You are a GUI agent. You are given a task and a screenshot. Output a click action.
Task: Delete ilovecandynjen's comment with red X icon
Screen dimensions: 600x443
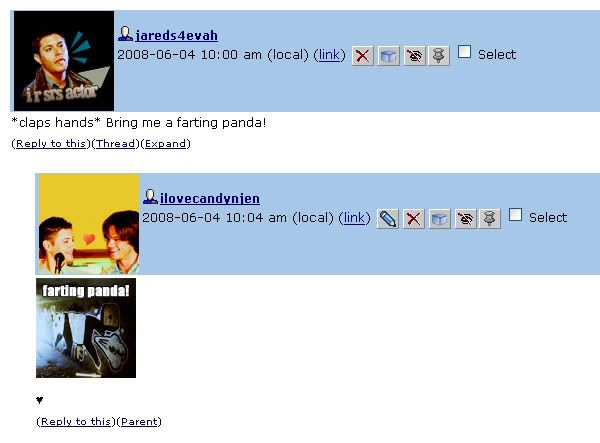414,219
